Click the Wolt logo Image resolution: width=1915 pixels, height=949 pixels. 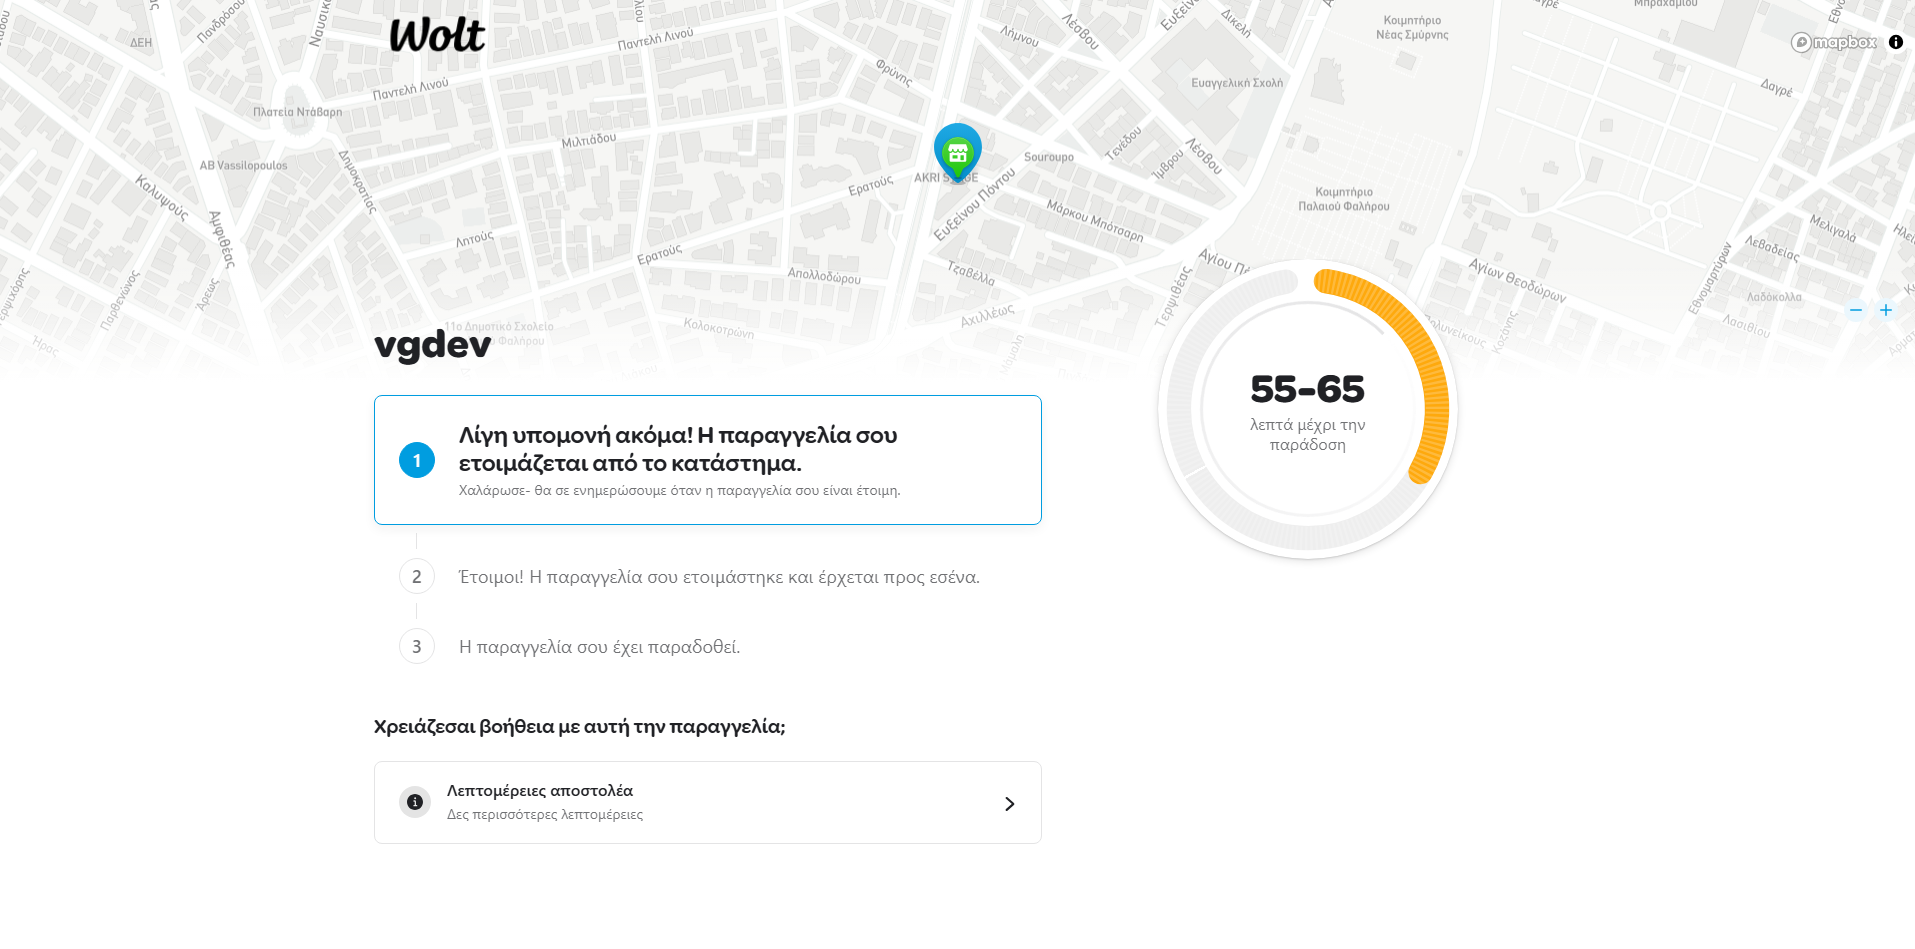437,36
